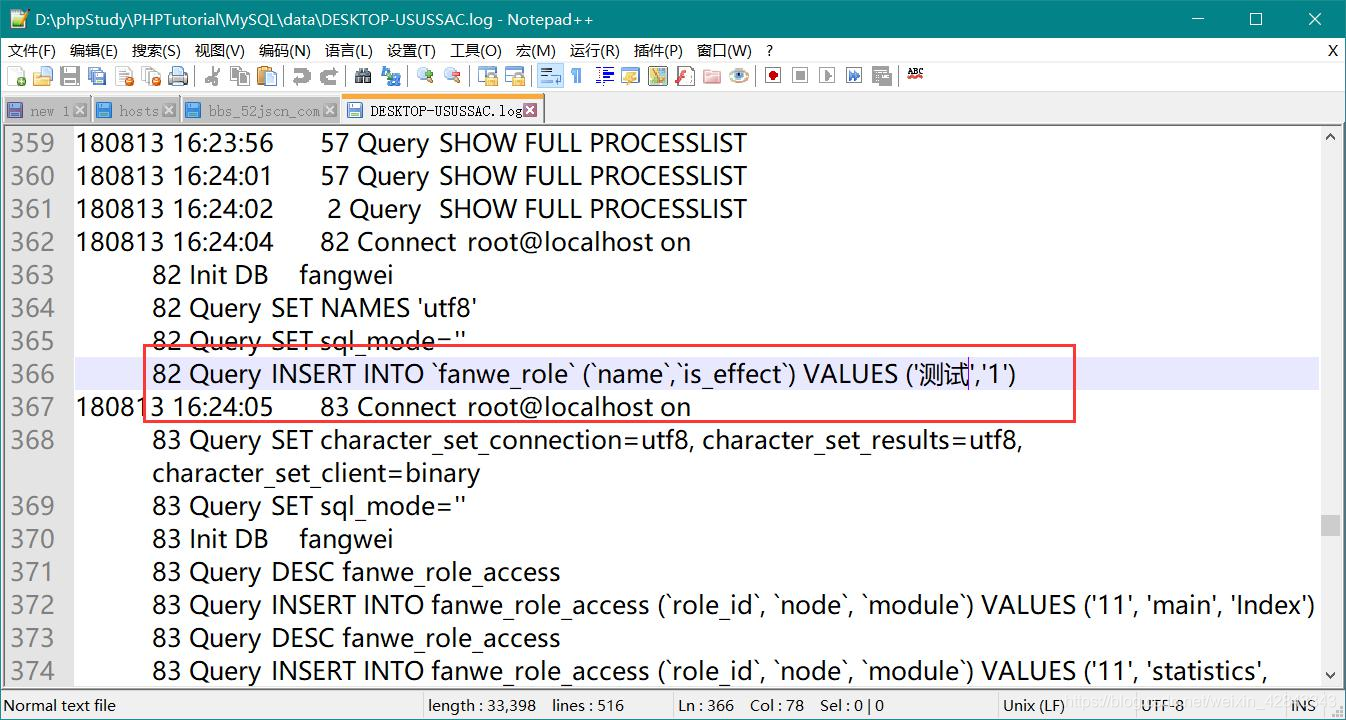The height and width of the screenshot is (720, 1346).
Task: Click the vertical scrollbar thumb
Action: 1330,525
